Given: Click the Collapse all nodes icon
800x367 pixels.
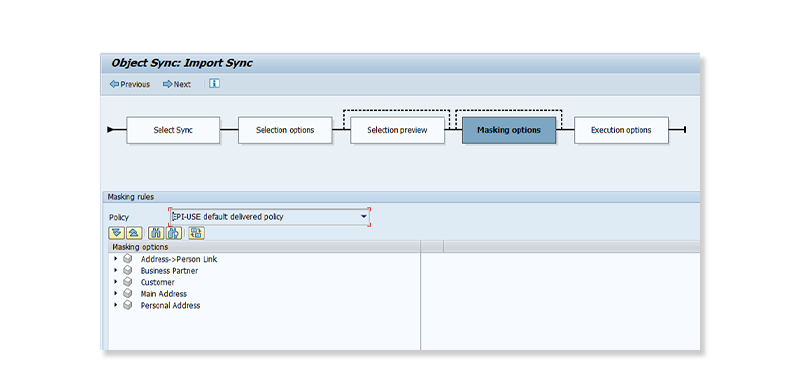Looking at the screenshot, I should pos(134,233).
